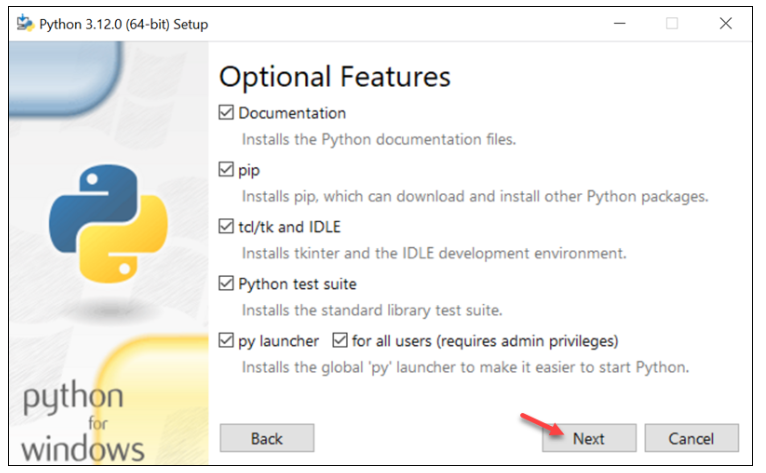Toggle the pip checkbox
The width and height of the screenshot is (766, 473).
coord(226,170)
